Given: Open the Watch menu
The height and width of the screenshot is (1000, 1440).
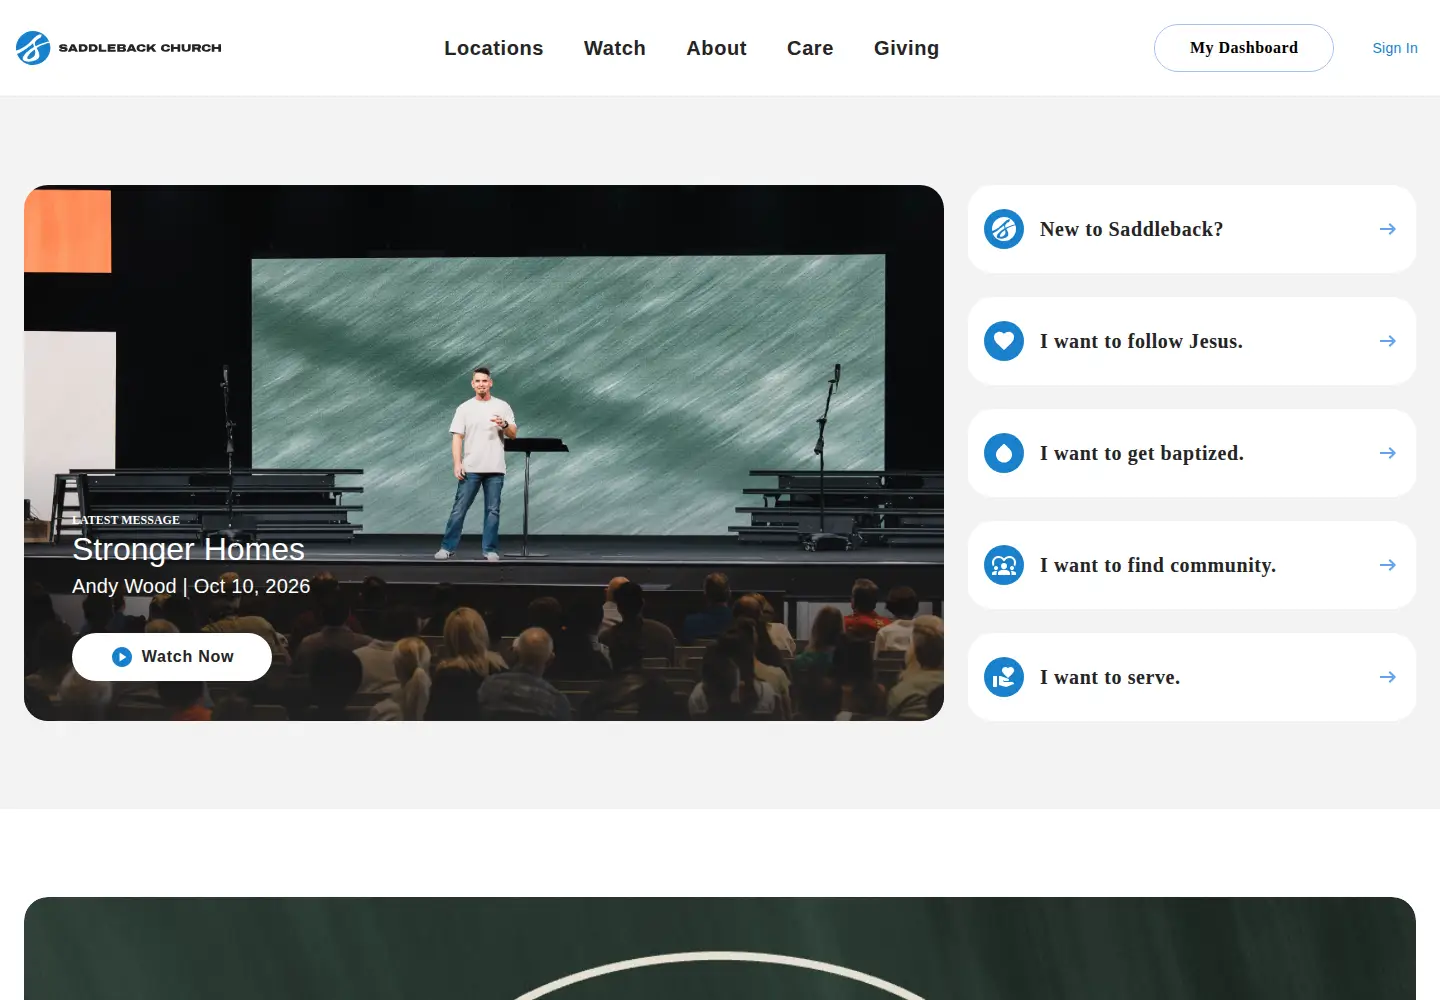Looking at the screenshot, I should click(615, 48).
